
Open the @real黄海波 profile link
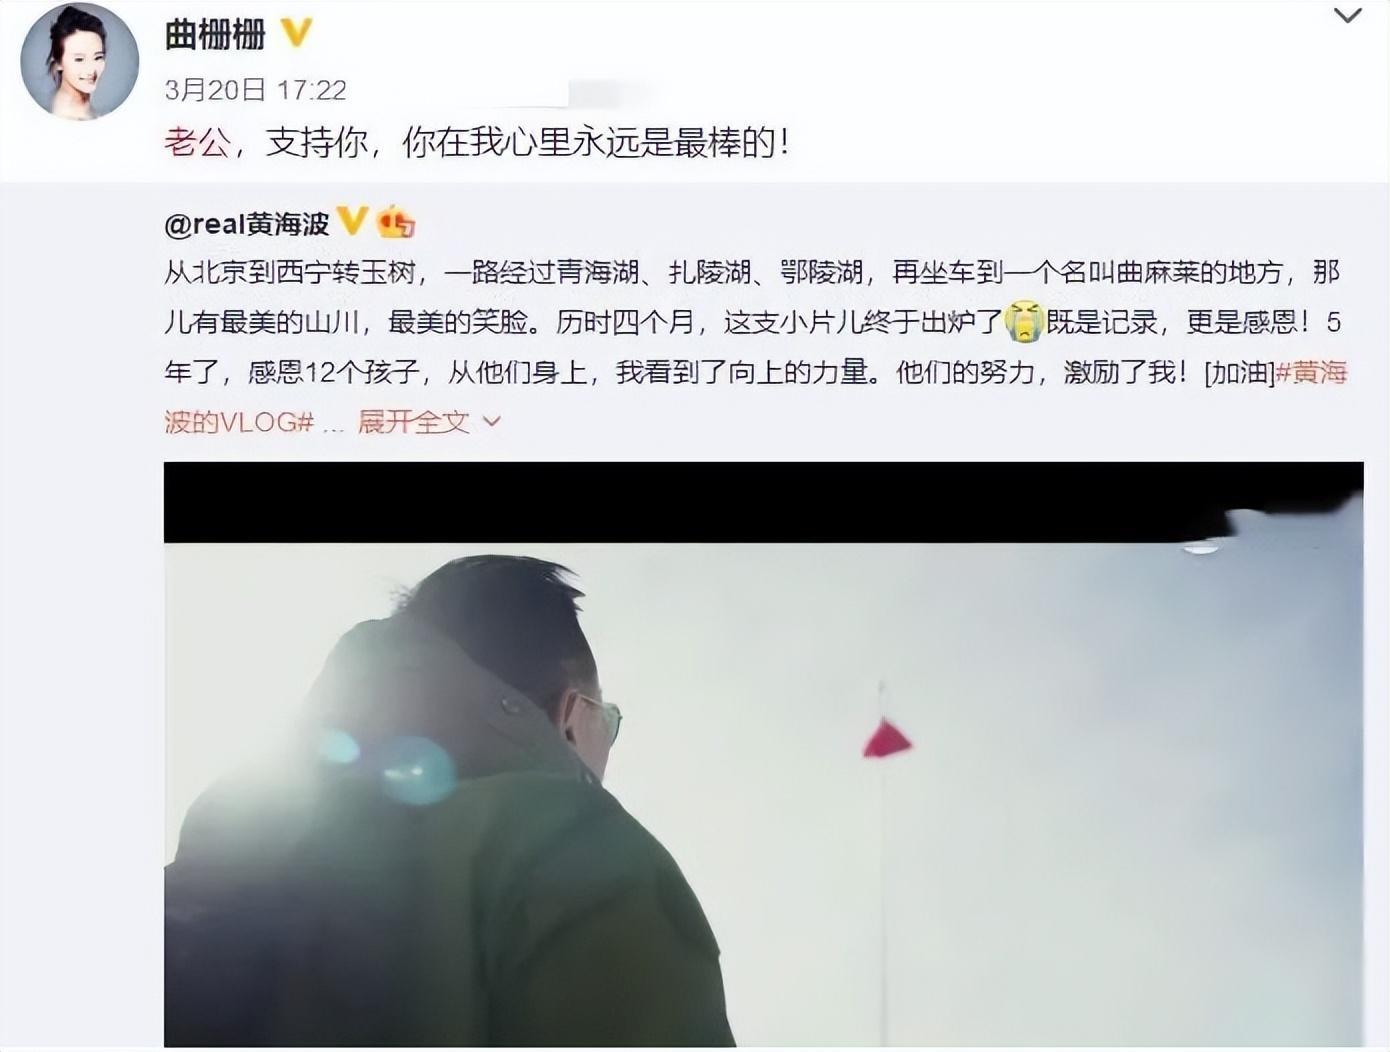tap(246, 223)
